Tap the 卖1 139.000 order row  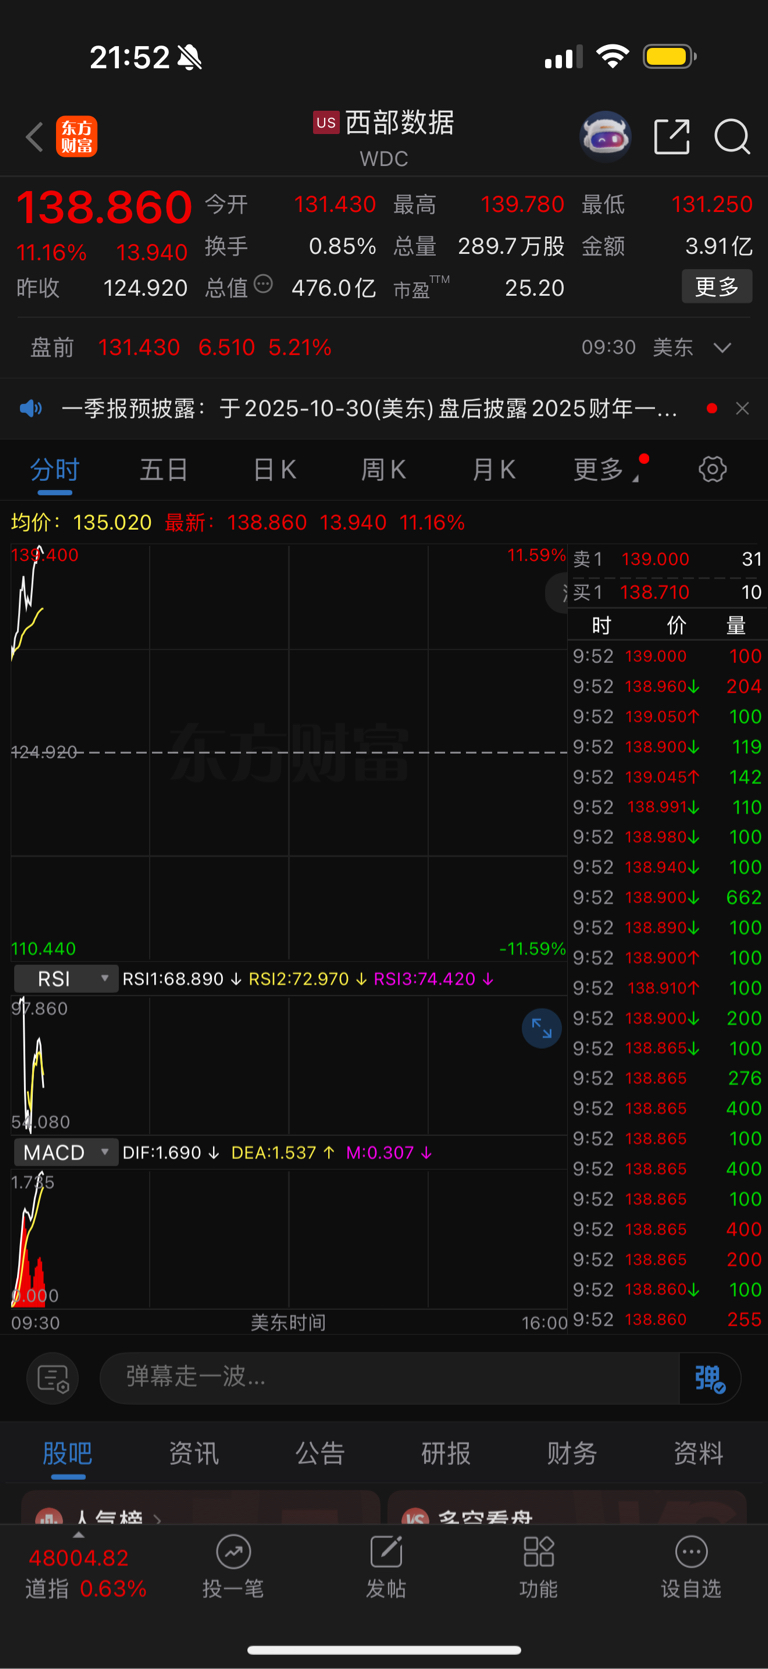click(667, 559)
